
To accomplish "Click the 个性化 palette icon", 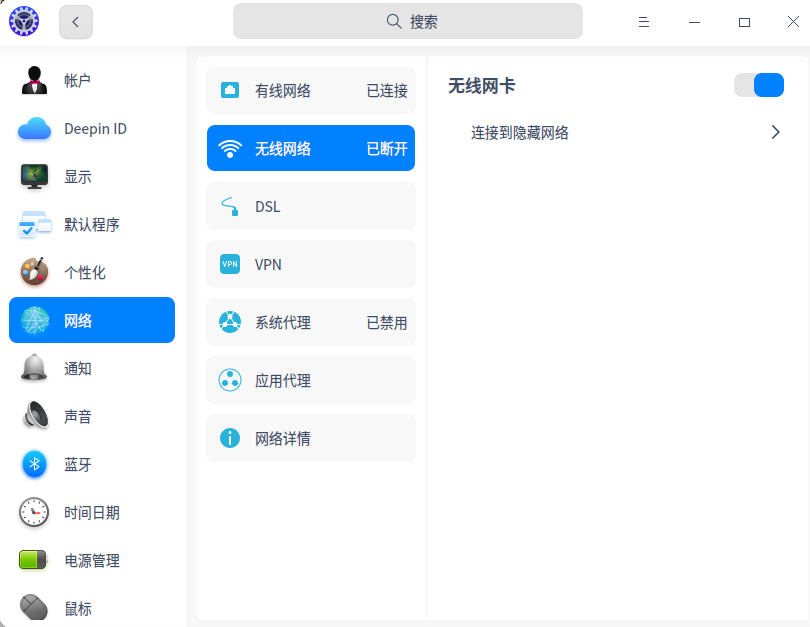I will [35, 272].
